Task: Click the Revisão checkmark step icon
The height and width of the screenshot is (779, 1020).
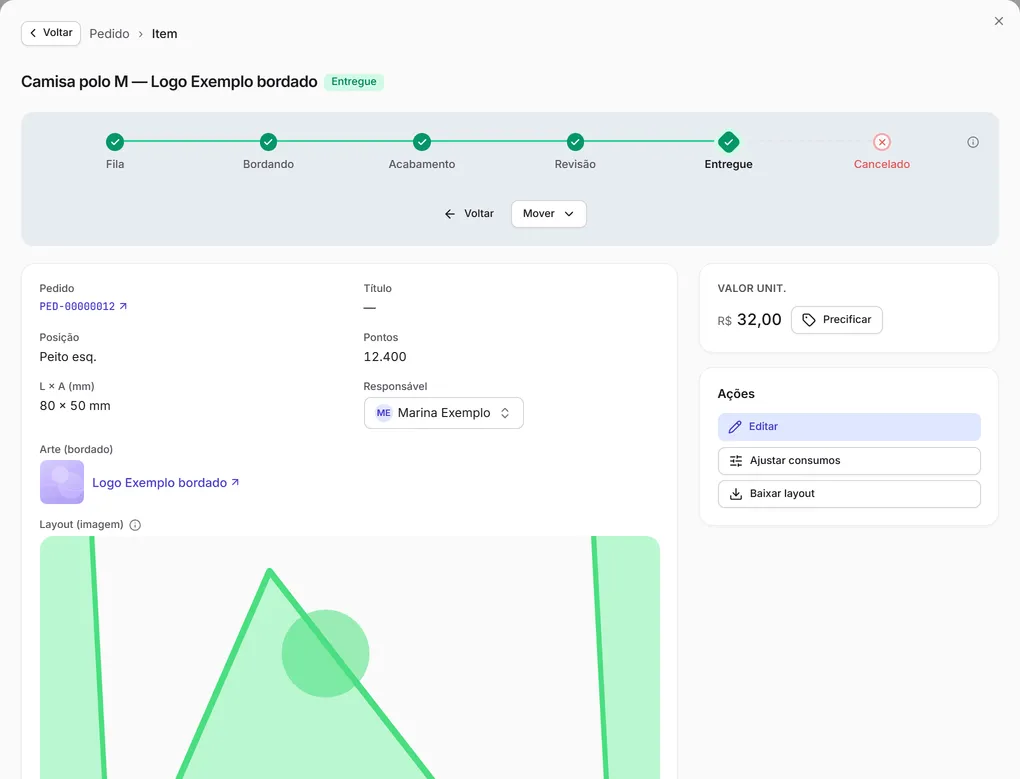Action: (575, 141)
